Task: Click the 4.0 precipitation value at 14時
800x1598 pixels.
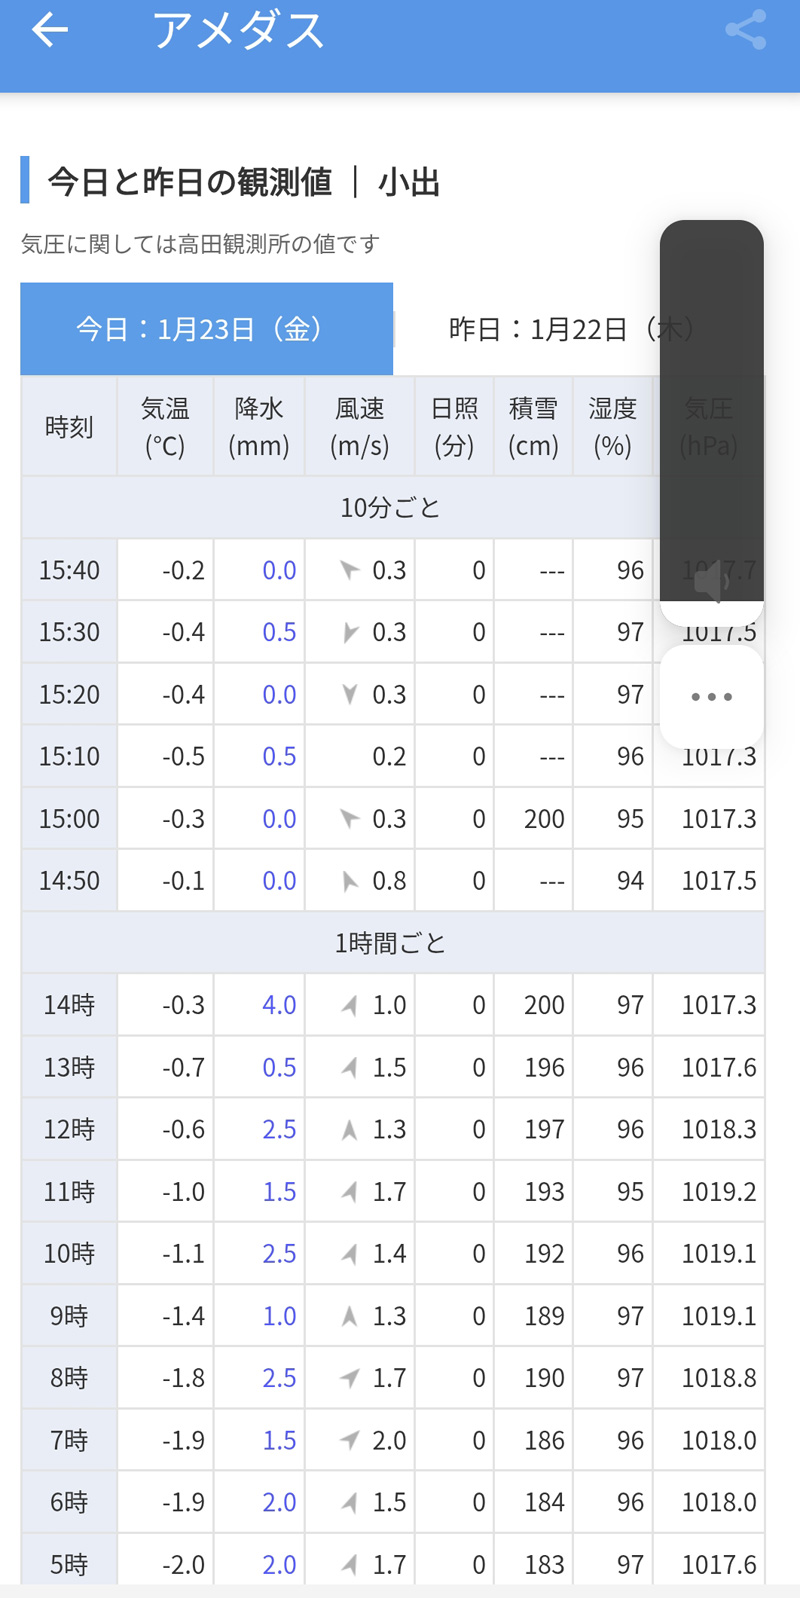Action: [x=279, y=1005]
